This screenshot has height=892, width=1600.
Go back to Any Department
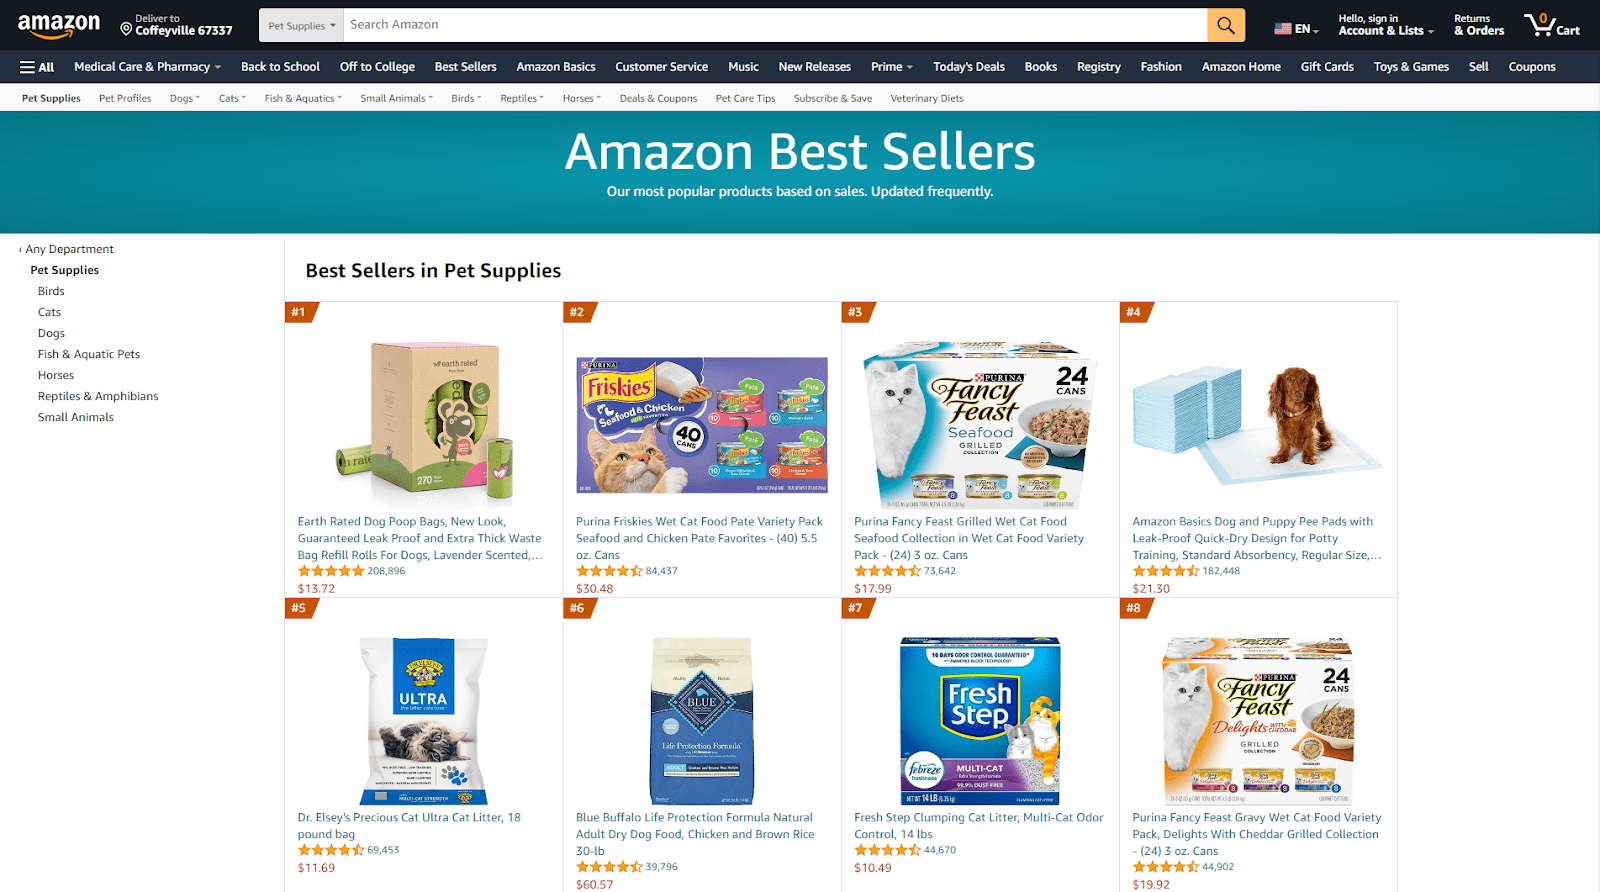(x=68, y=249)
